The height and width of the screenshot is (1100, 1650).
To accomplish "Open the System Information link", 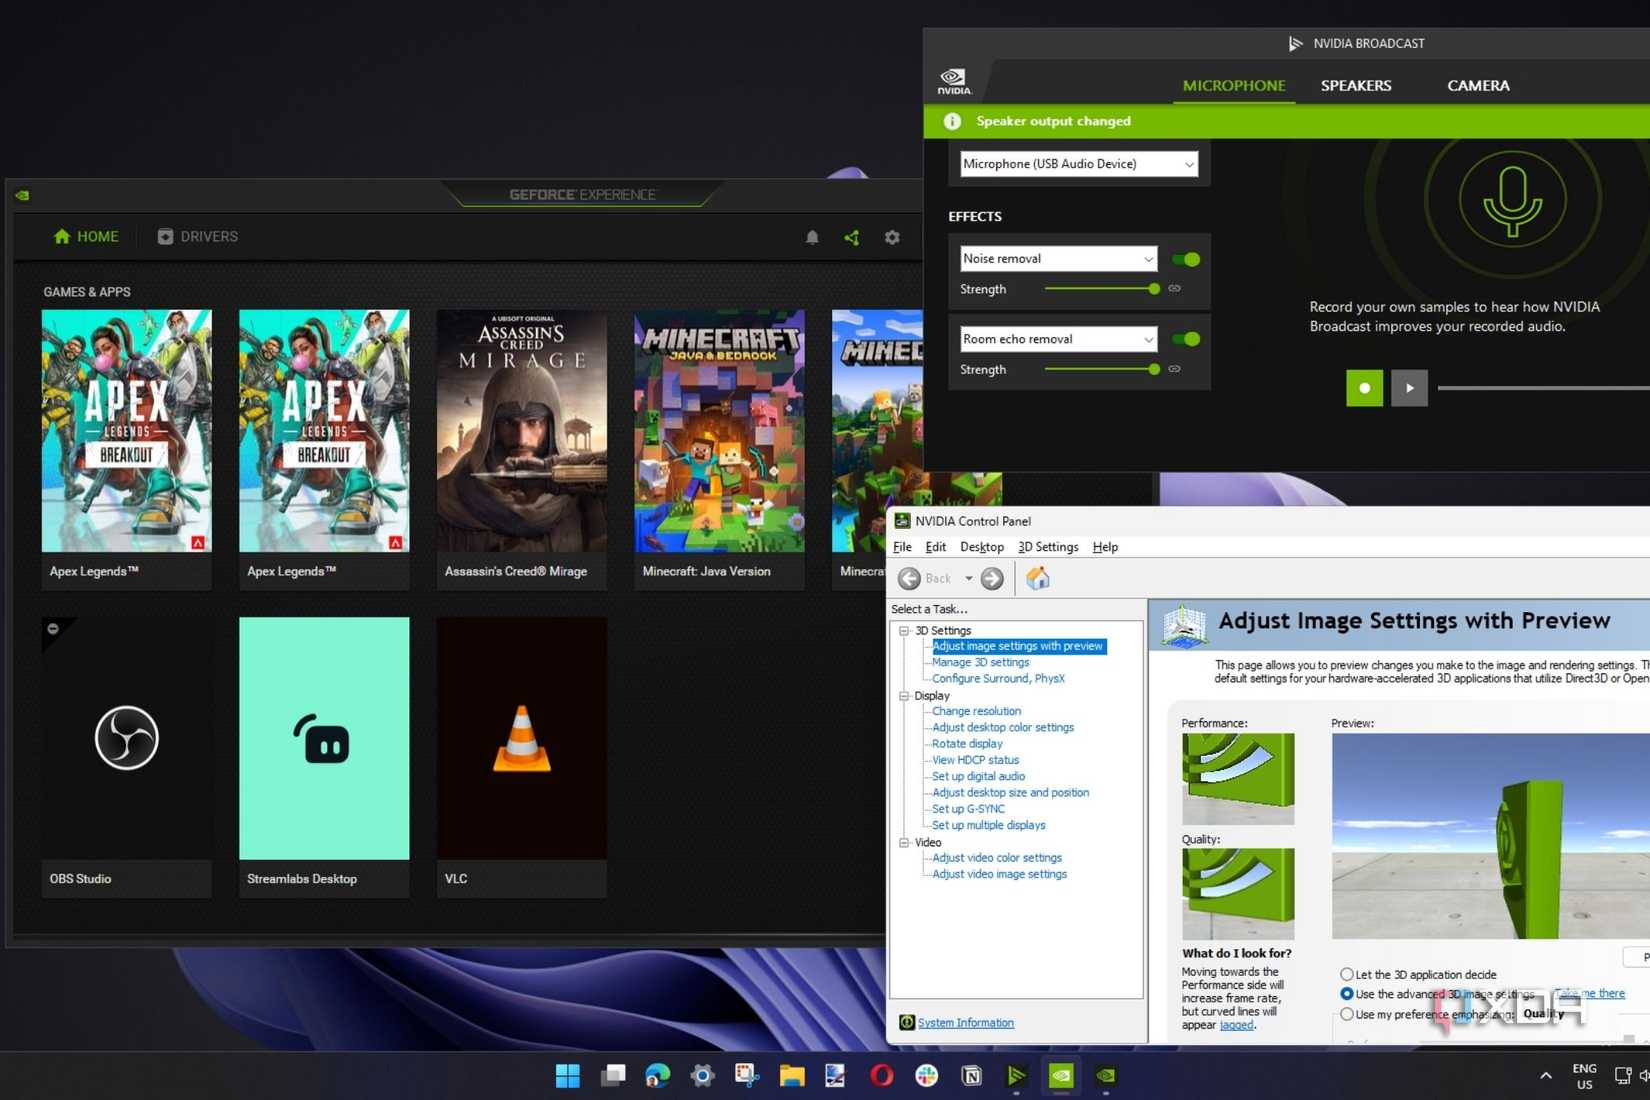I will tap(964, 1022).
